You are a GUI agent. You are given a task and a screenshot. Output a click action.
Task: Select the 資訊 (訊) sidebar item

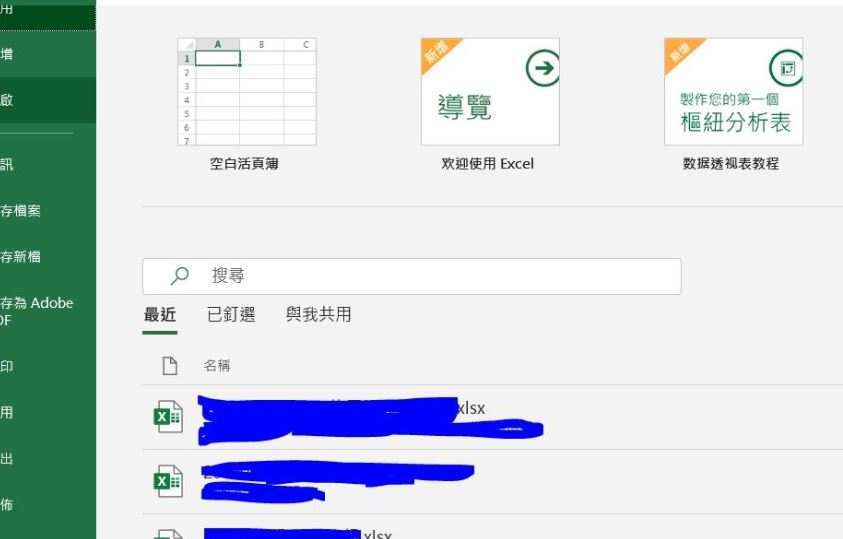tap(47, 164)
